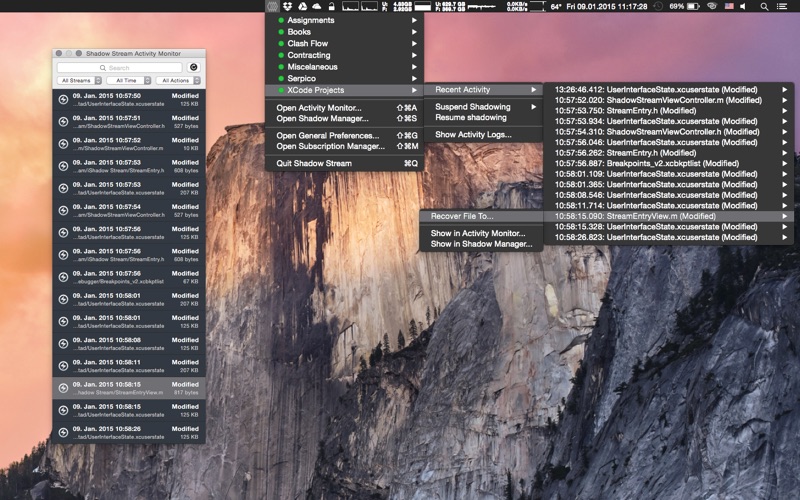Select 10:57:53.750 StreamEntry.h recent item
This screenshot has width=800, height=500.
669,111
